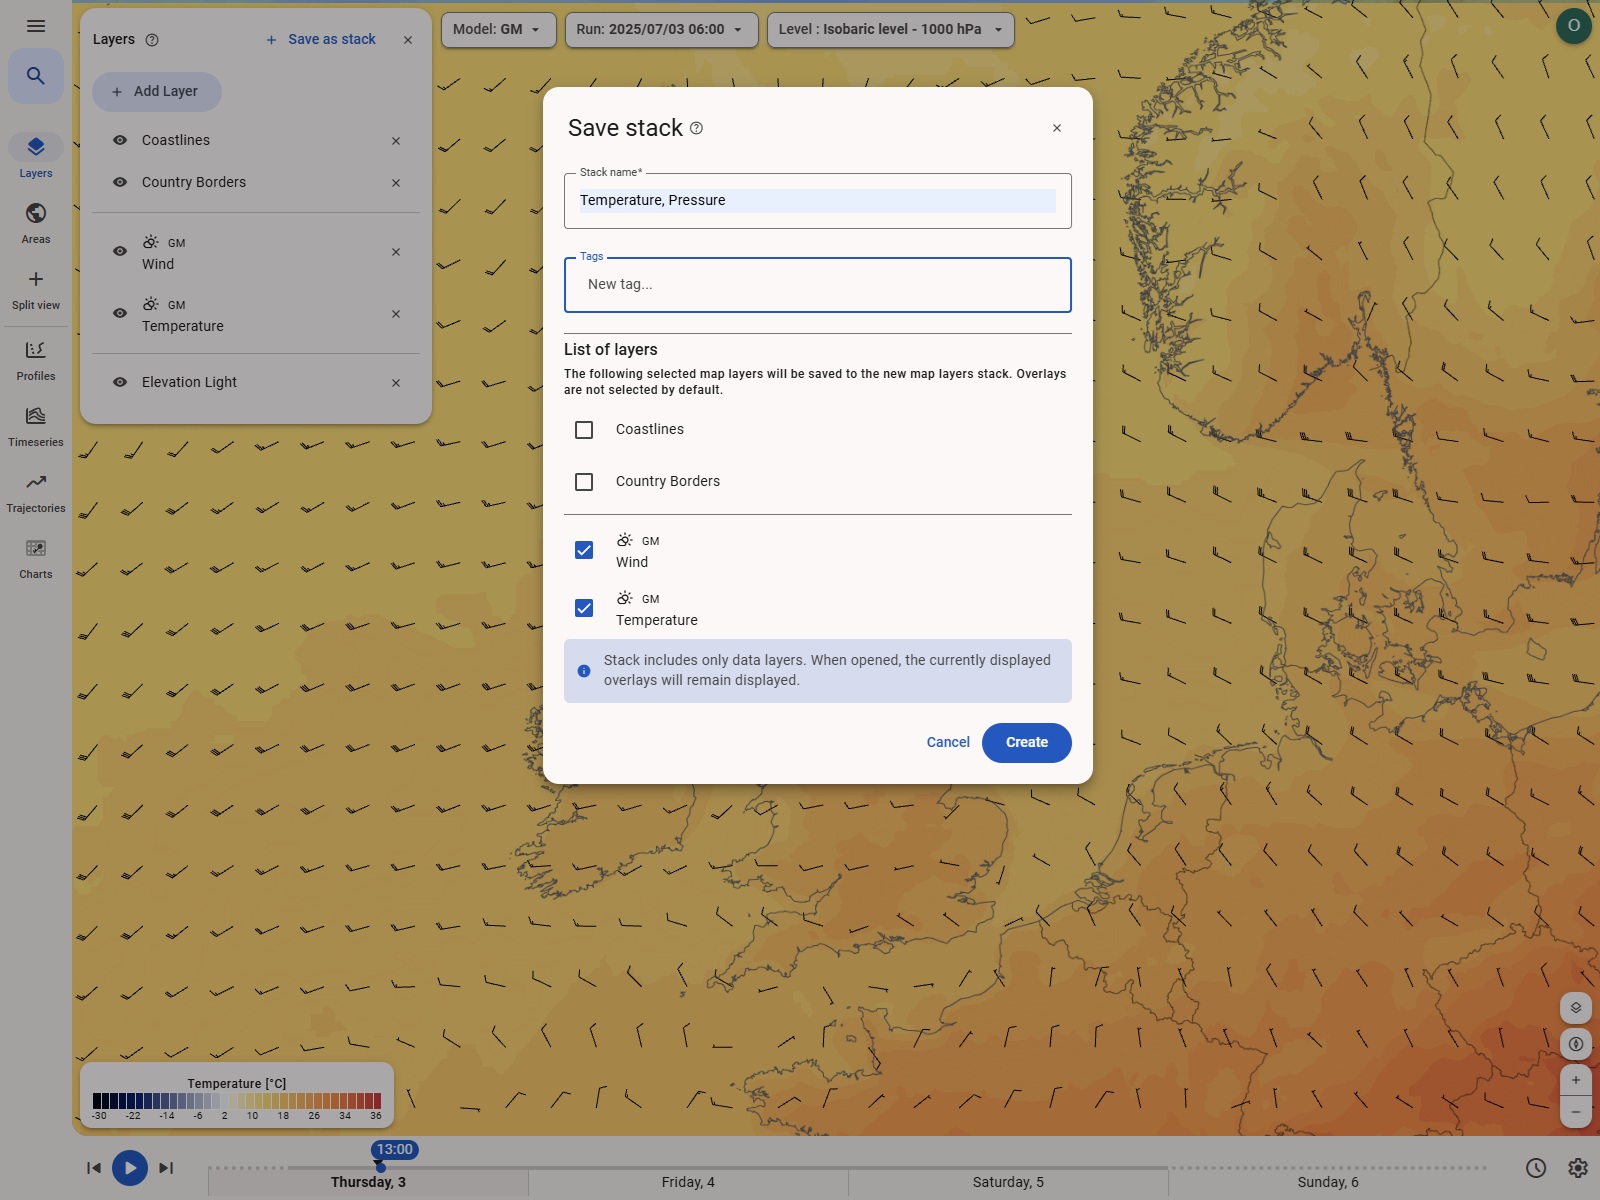1600x1200 pixels.
Task: Open the Isobaric level 1000 hPa dropdown
Action: (x=890, y=30)
